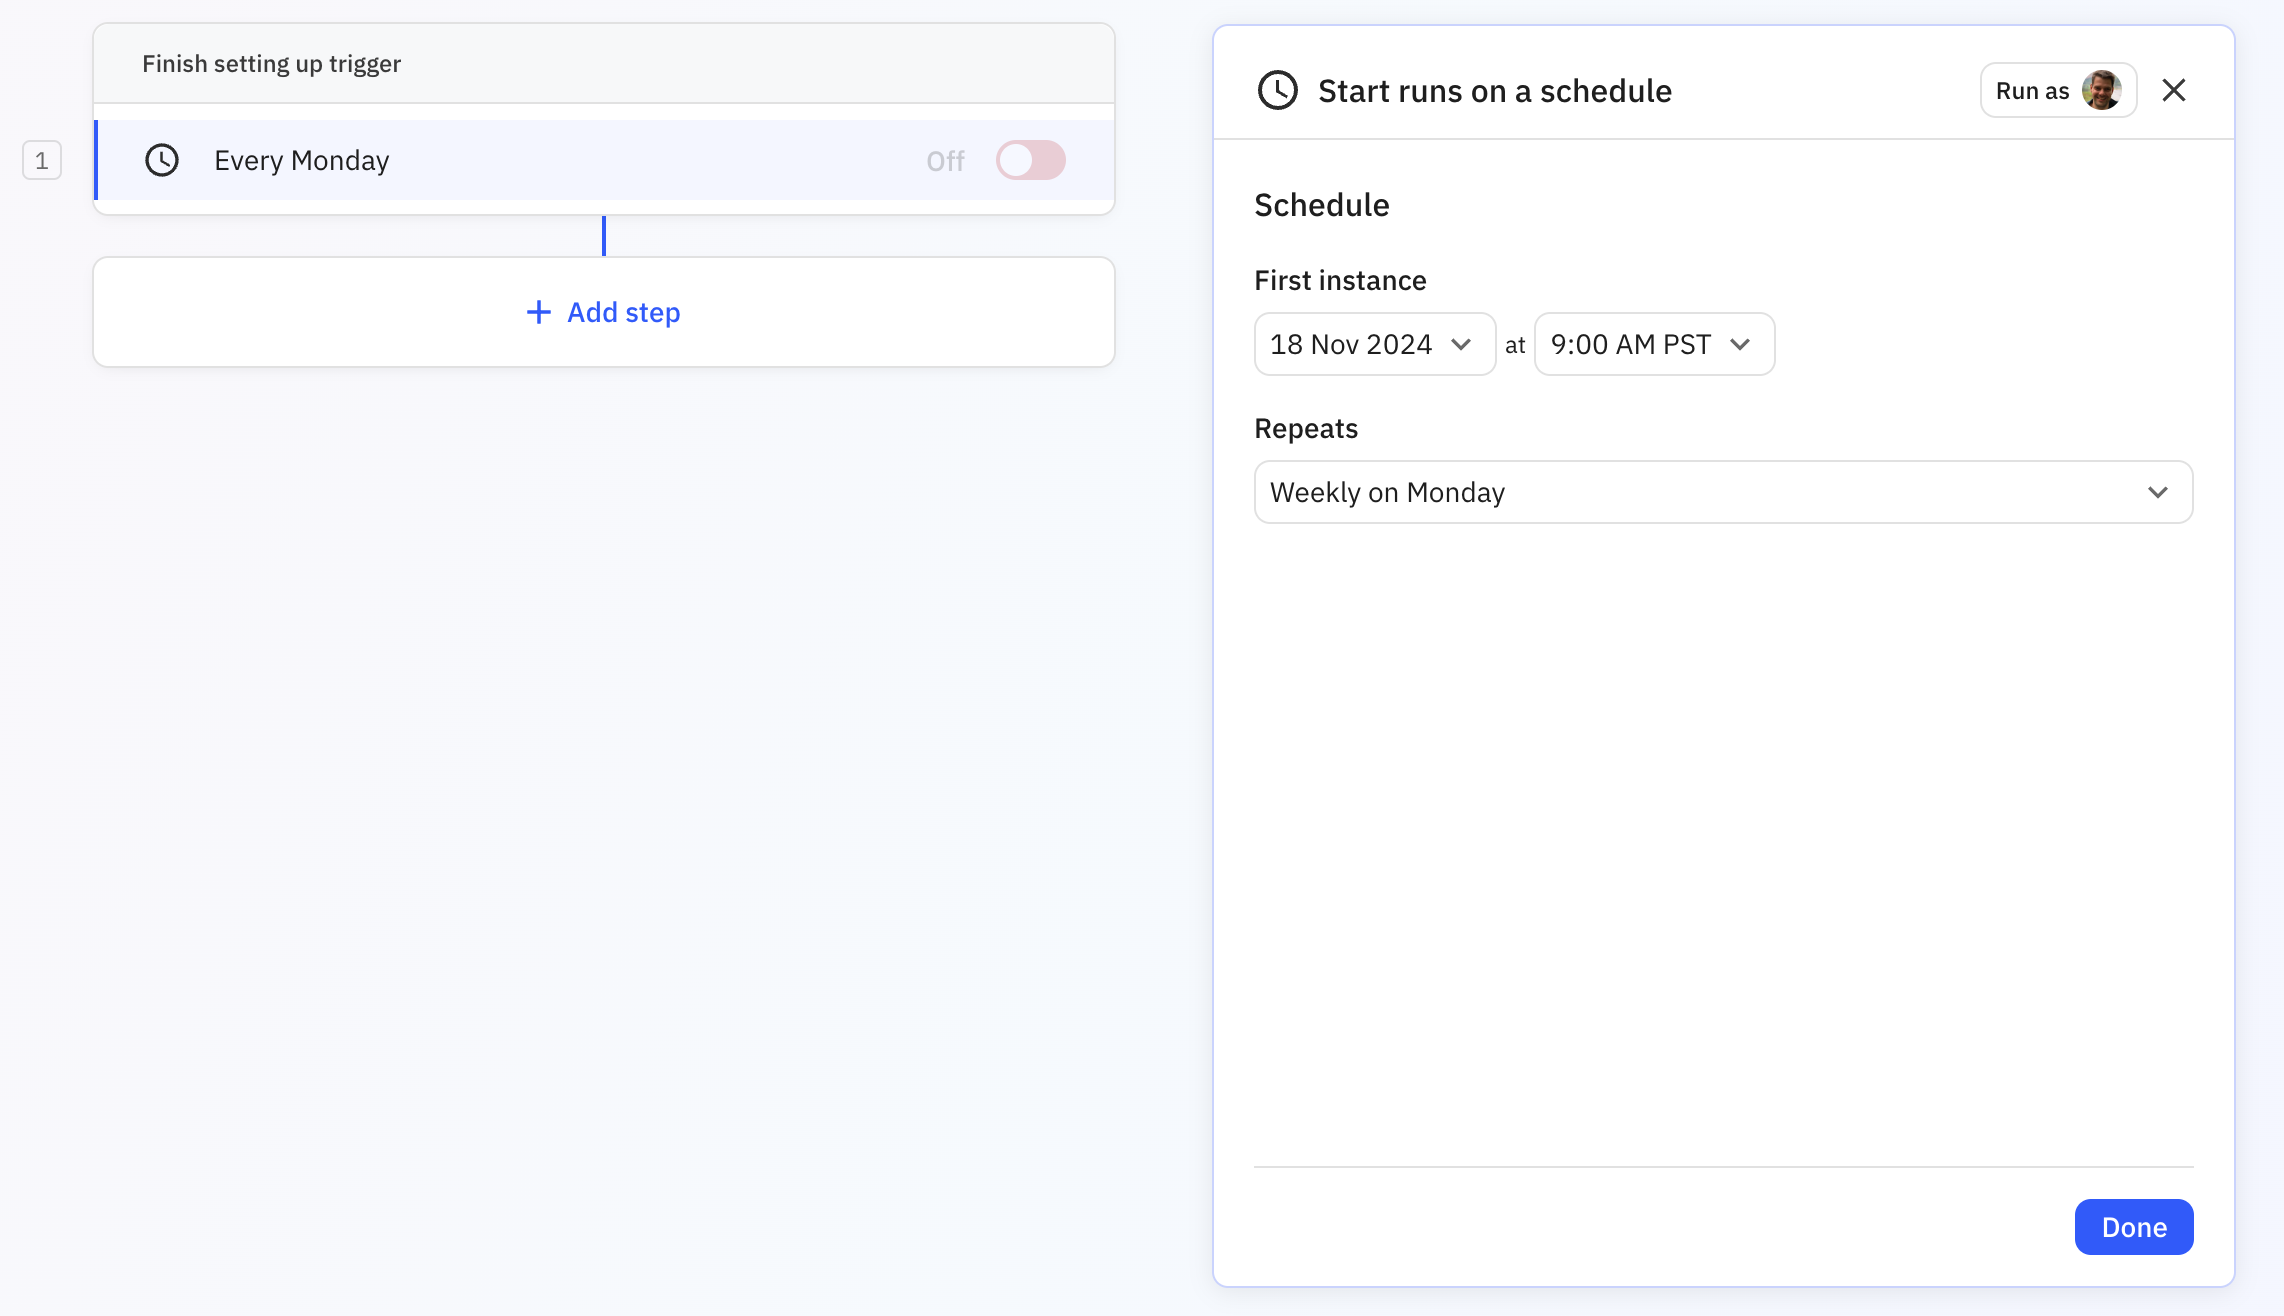The width and height of the screenshot is (2284, 1316).
Task: Click the step number 1 badge
Action: point(42,160)
